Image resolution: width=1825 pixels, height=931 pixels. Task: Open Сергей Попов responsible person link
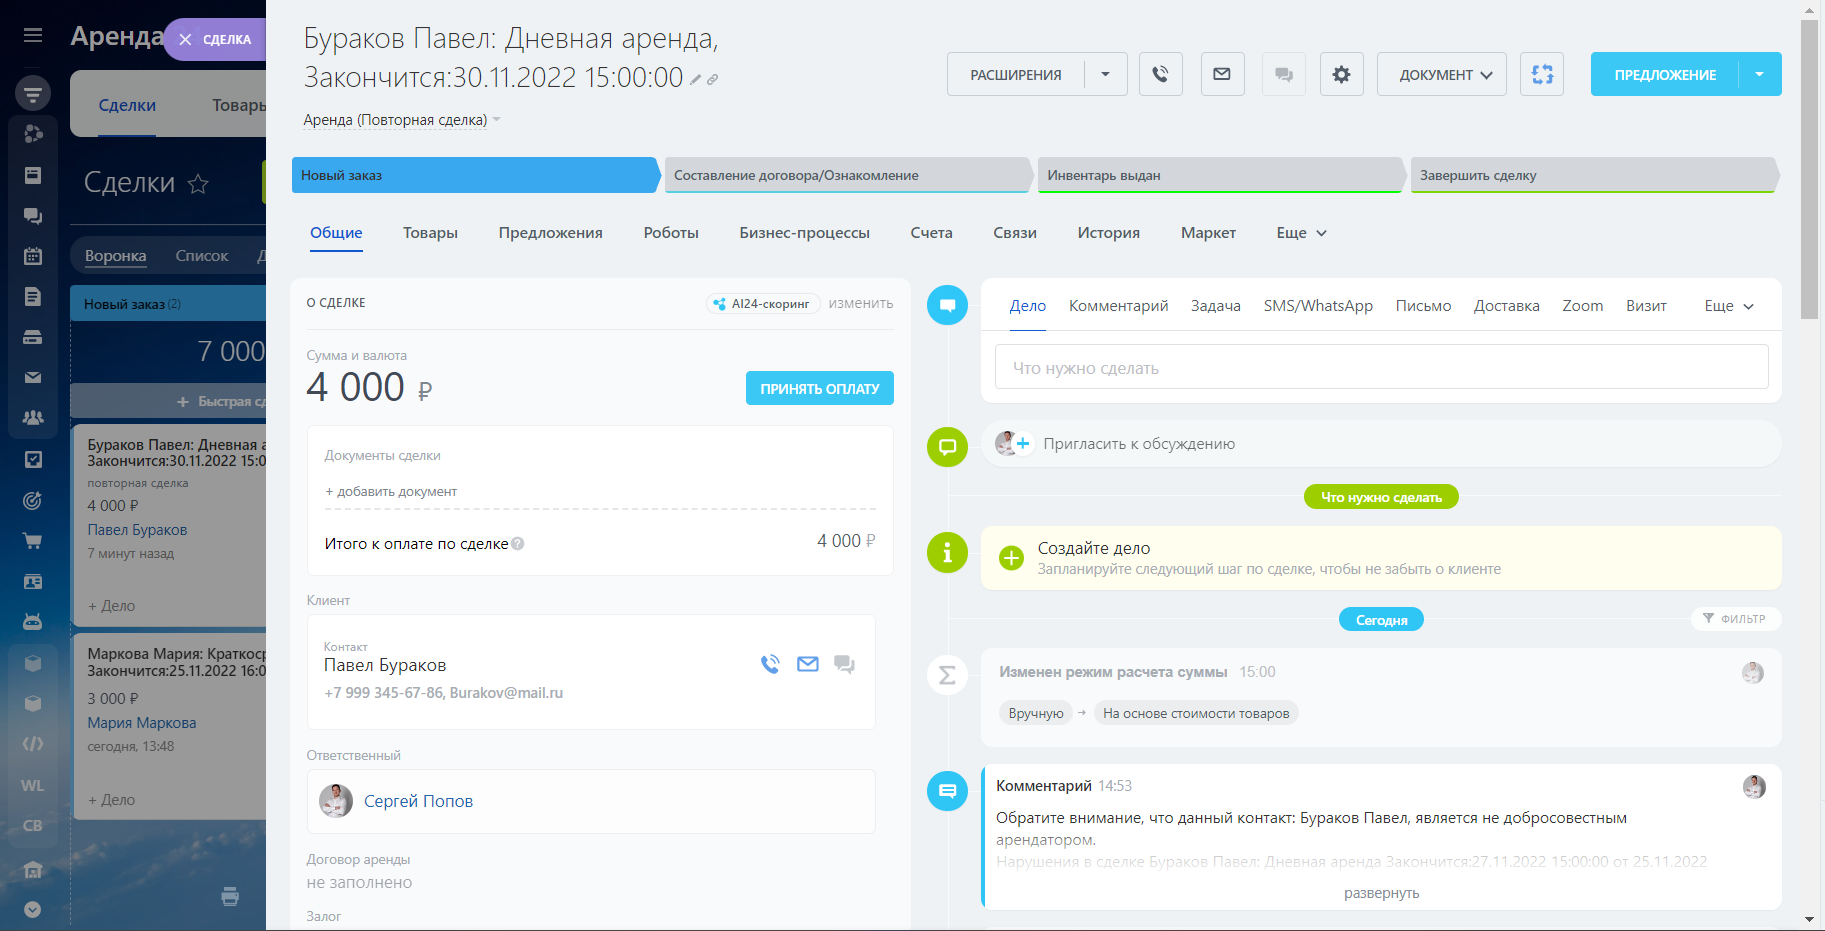tap(418, 801)
